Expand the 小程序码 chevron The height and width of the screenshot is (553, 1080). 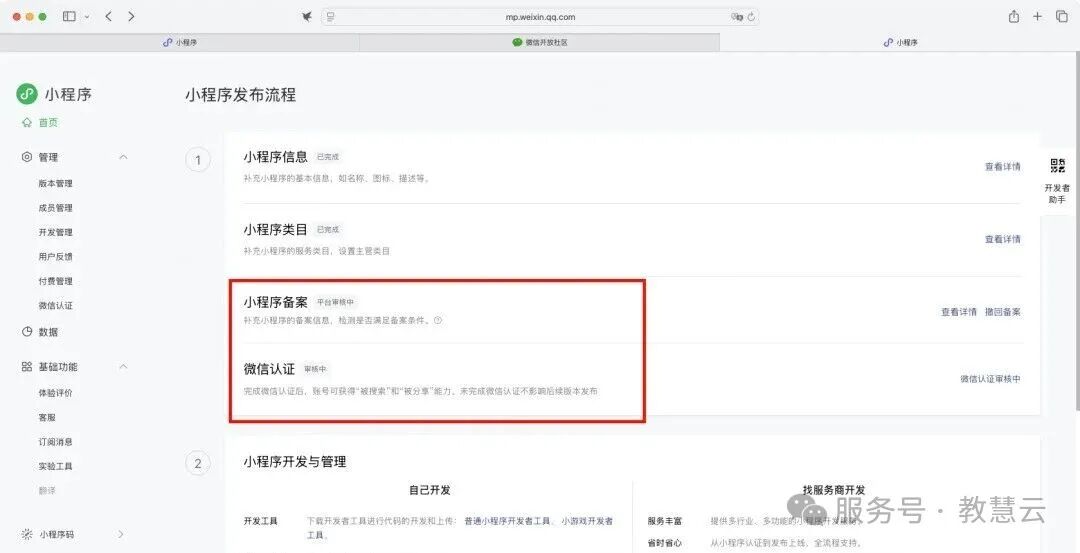pos(121,534)
